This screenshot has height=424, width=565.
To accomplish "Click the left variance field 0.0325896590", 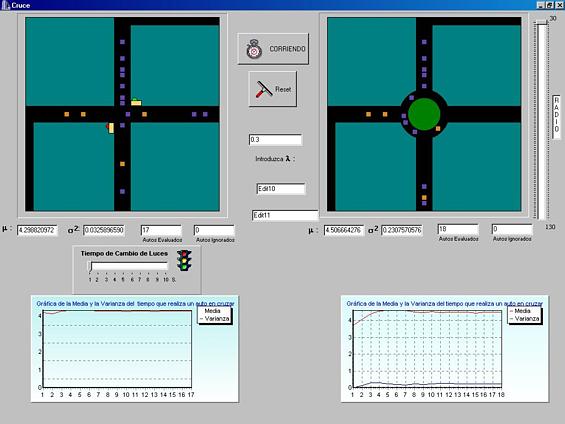I will click(x=104, y=230).
